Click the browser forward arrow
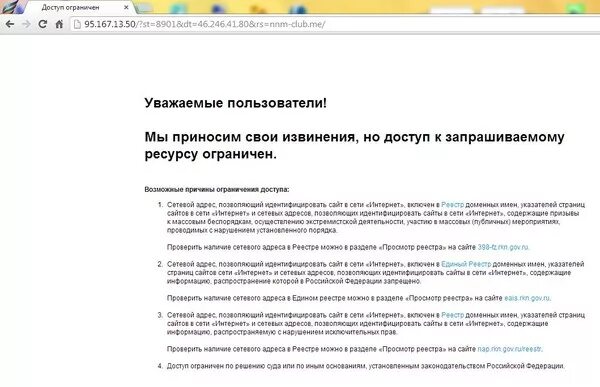This screenshot has height=387, width=600. (x=26, y=24)
